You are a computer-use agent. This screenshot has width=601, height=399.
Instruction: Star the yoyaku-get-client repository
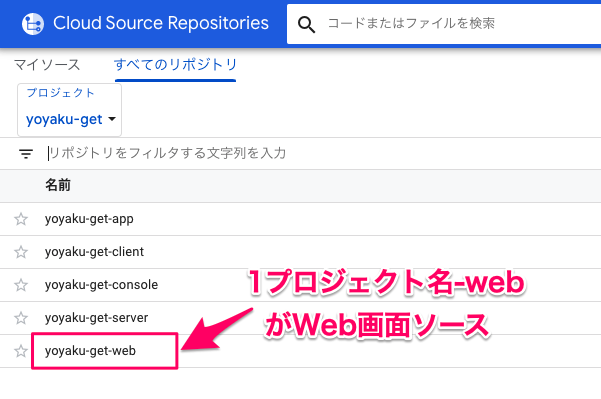(21, 252)
